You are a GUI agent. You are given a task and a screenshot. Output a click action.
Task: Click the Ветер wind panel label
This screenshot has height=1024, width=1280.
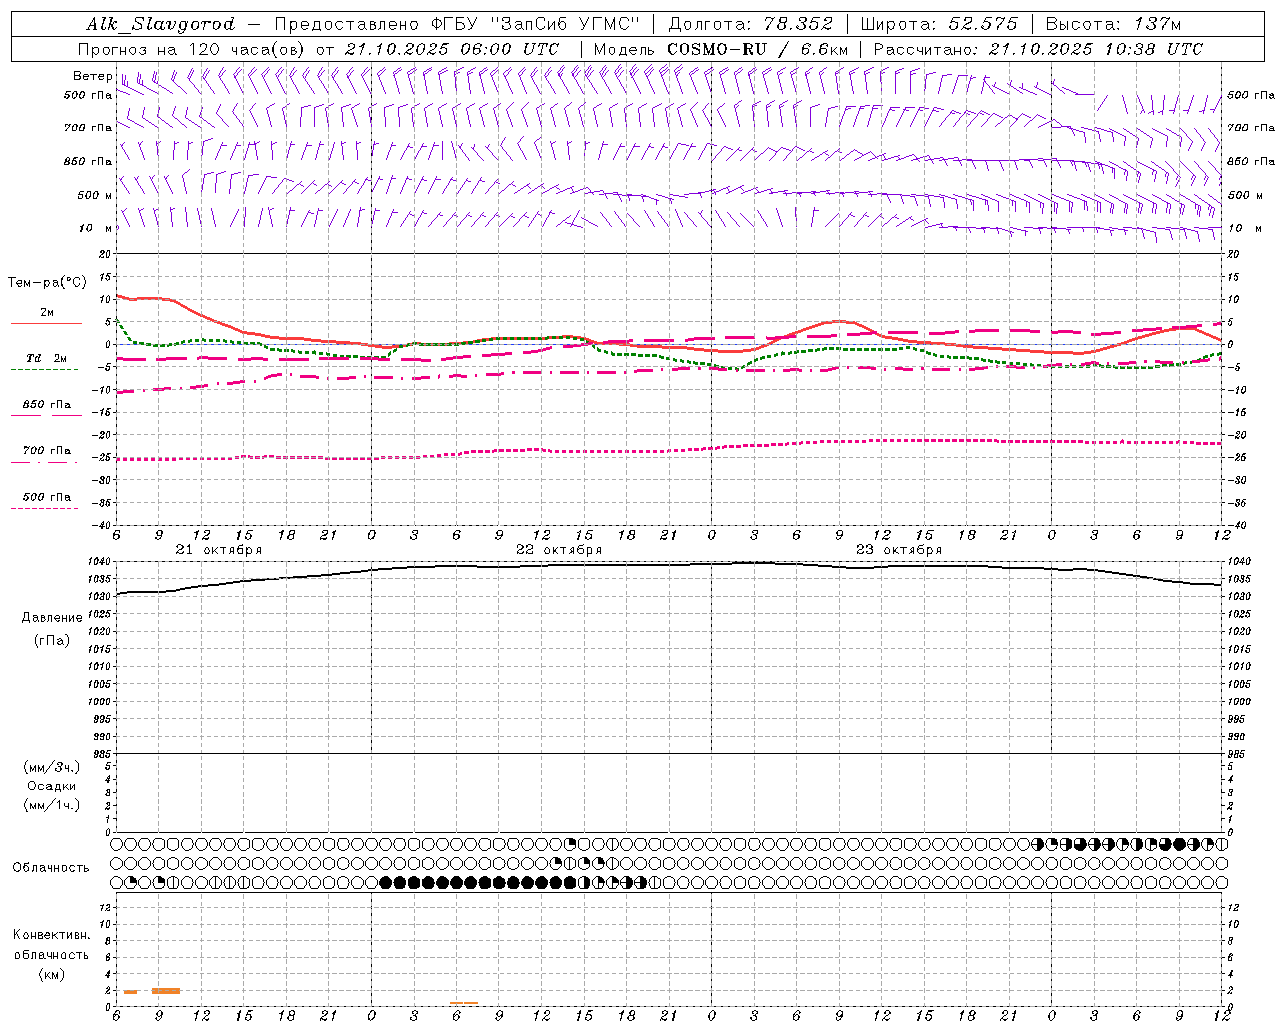pos(92,76)
